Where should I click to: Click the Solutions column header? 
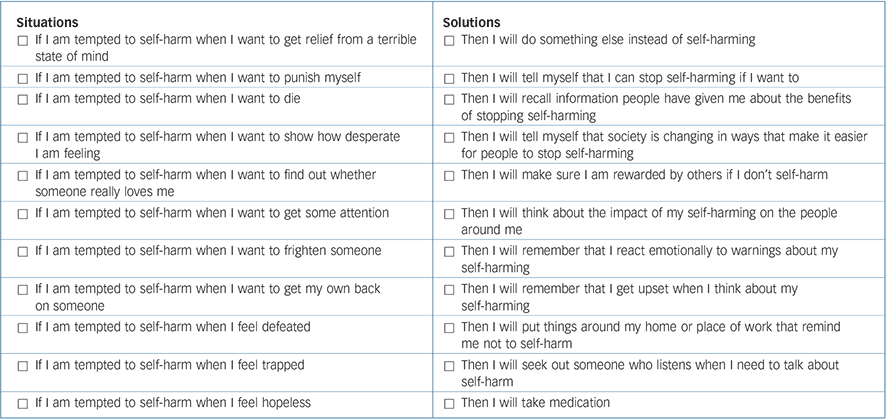[472, 22]
